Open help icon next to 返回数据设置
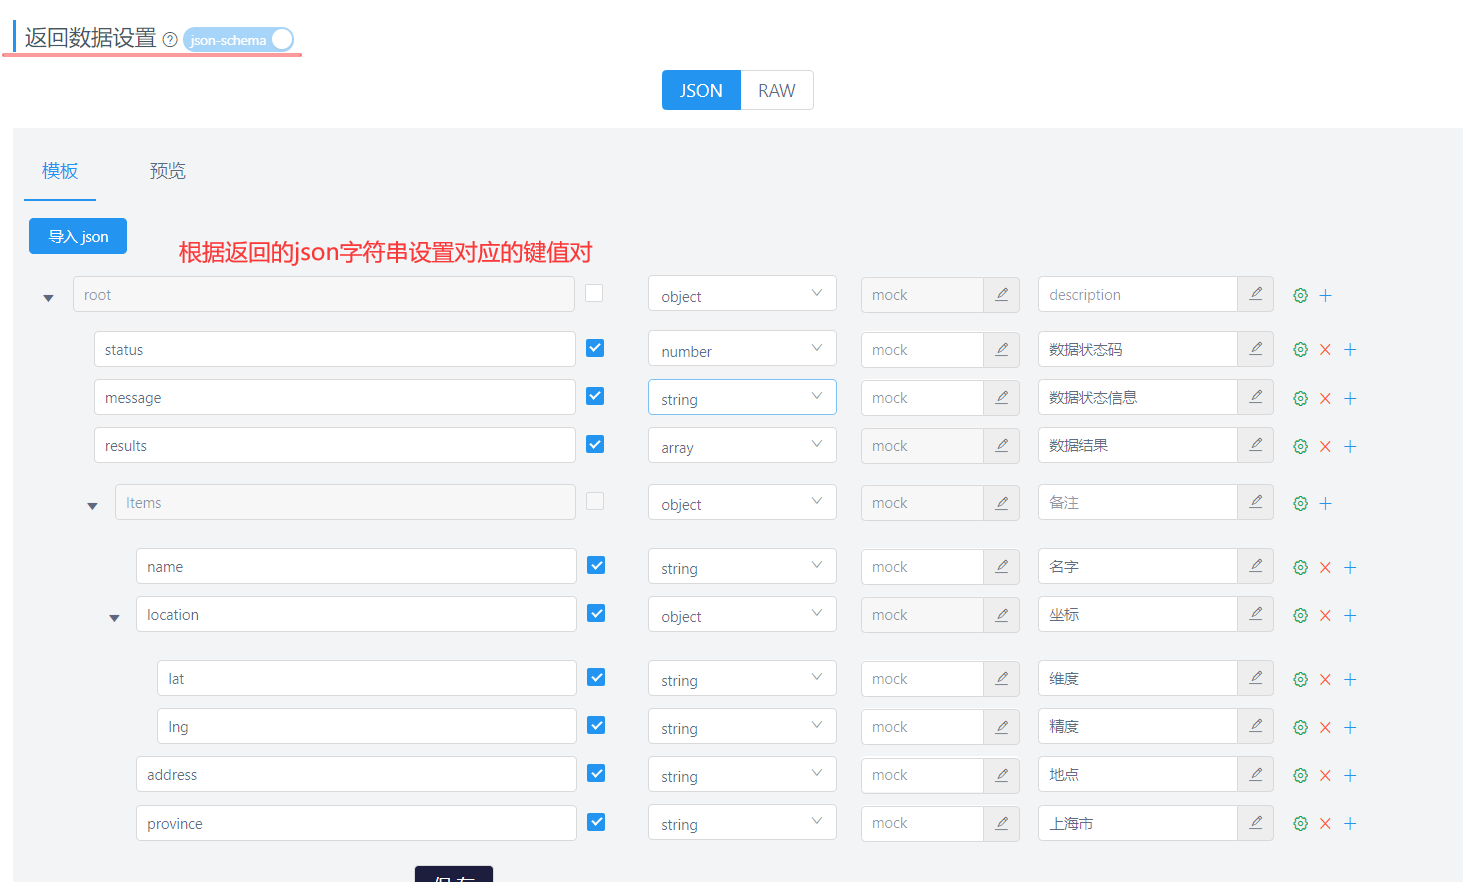Screen dimensions: 1483x882 coord(170,40)
